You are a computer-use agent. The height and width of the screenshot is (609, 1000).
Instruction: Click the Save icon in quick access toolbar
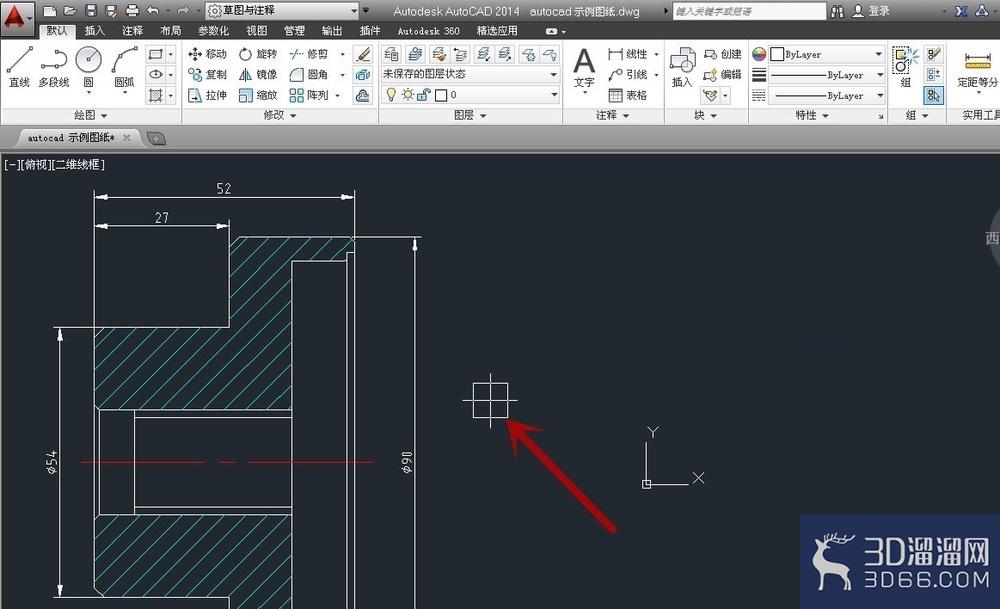click(x=91, y=10)
